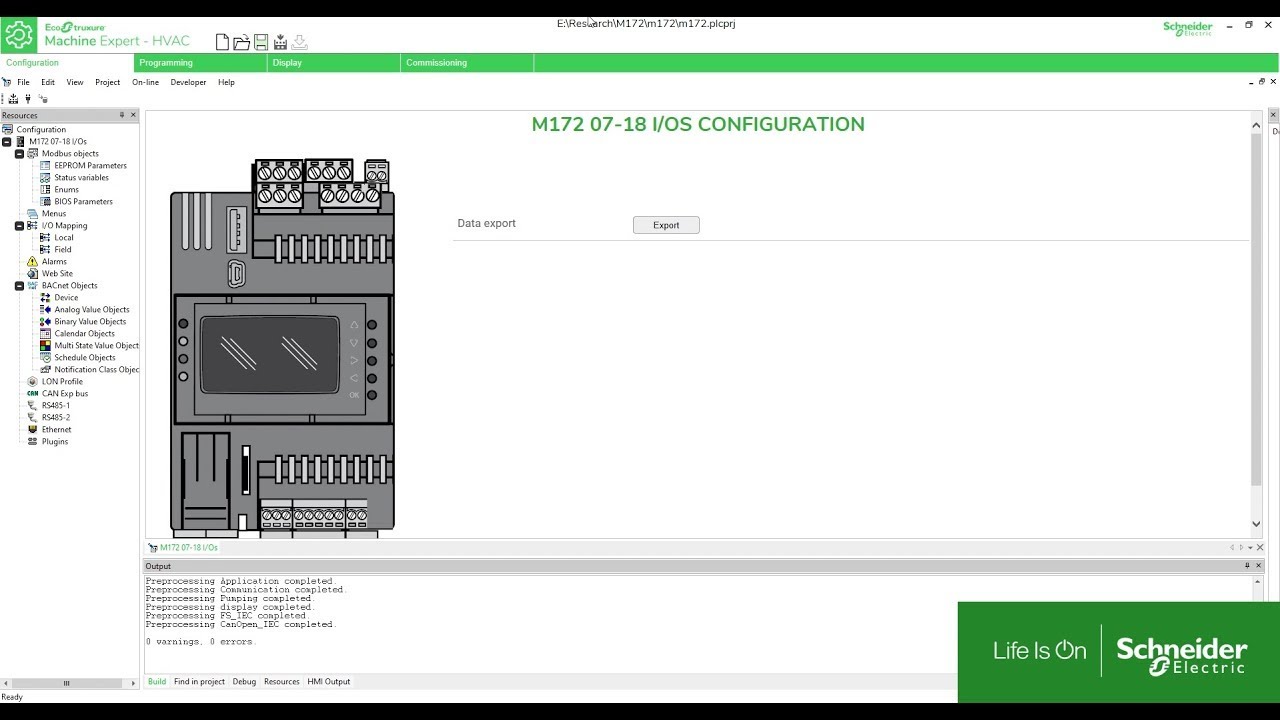The image size is (1280, 720).
Task: Select M172 07-18 I/Os document tab
Action: tap(183, 548)
